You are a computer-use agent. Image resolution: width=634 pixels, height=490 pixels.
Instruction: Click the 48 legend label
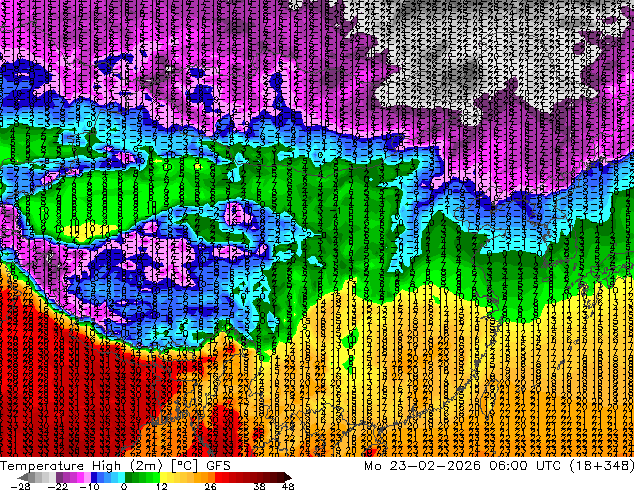pos(288,486)
